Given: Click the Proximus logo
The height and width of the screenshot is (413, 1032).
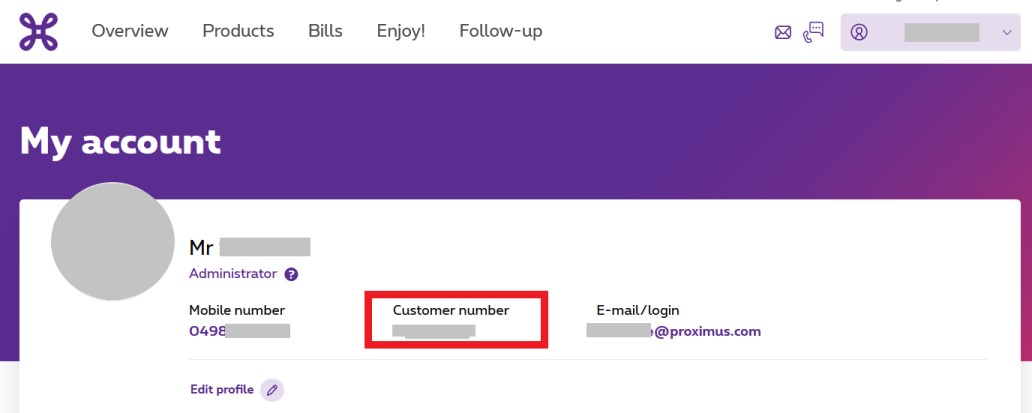Looking at the screenshot, I should click(39, 31).
